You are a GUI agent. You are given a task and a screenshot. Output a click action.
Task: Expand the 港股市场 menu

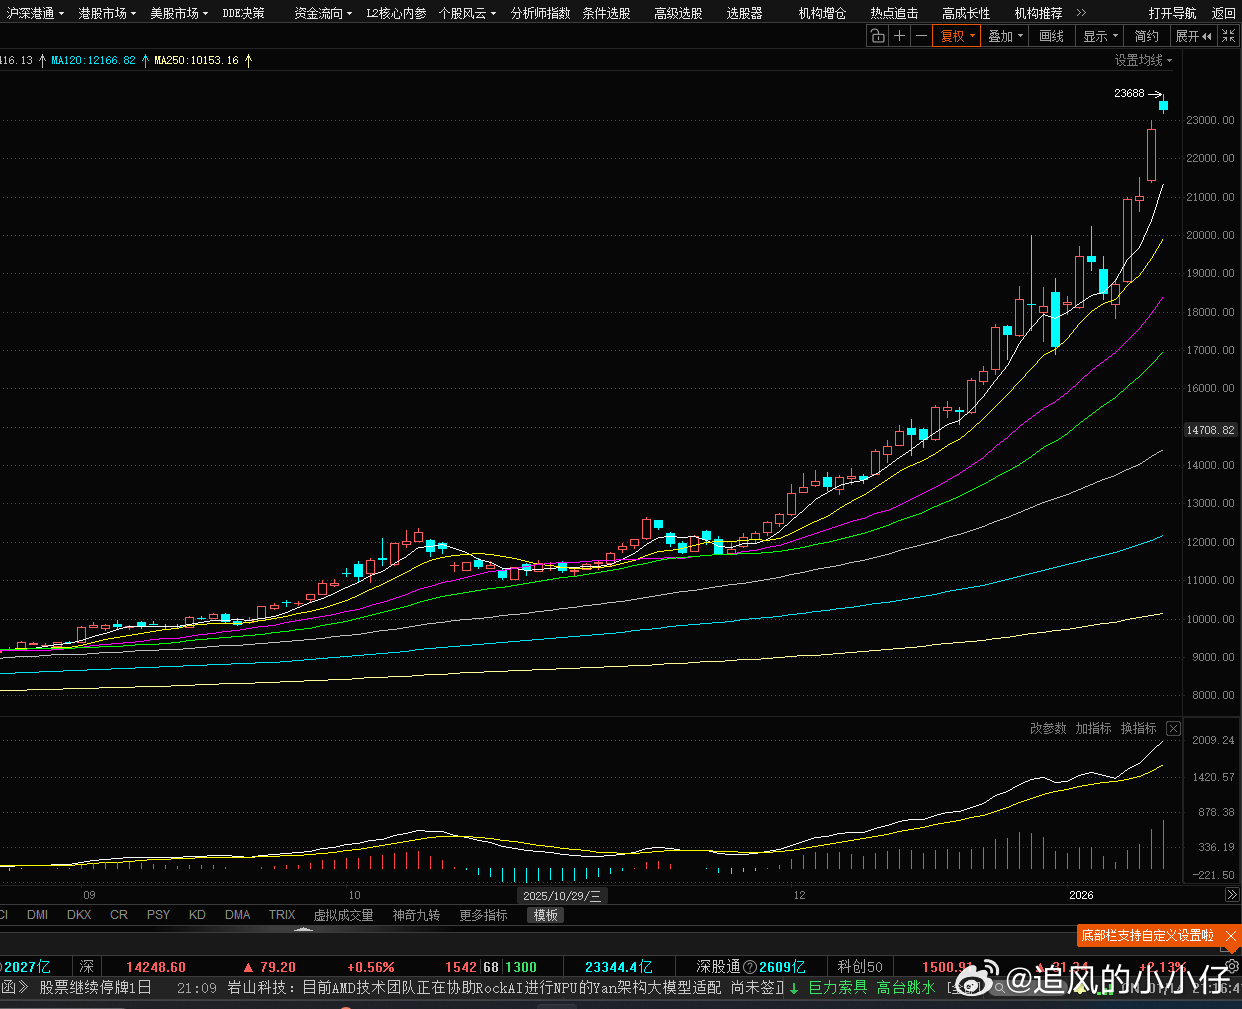(107, 13)
